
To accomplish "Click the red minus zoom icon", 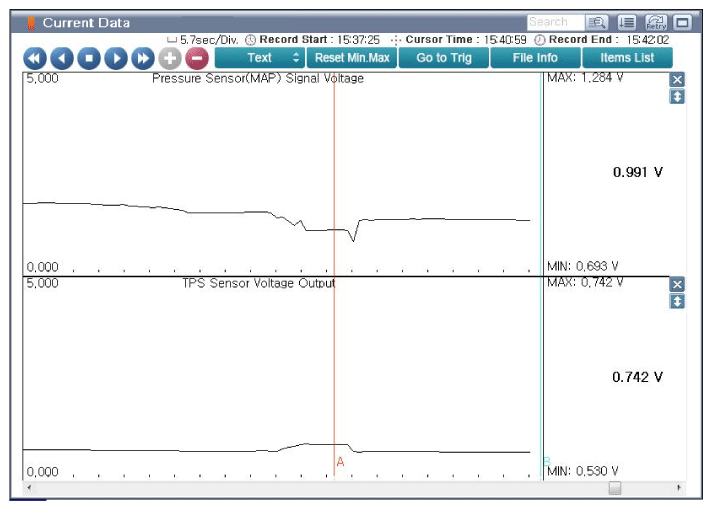I will coord(196,58).
